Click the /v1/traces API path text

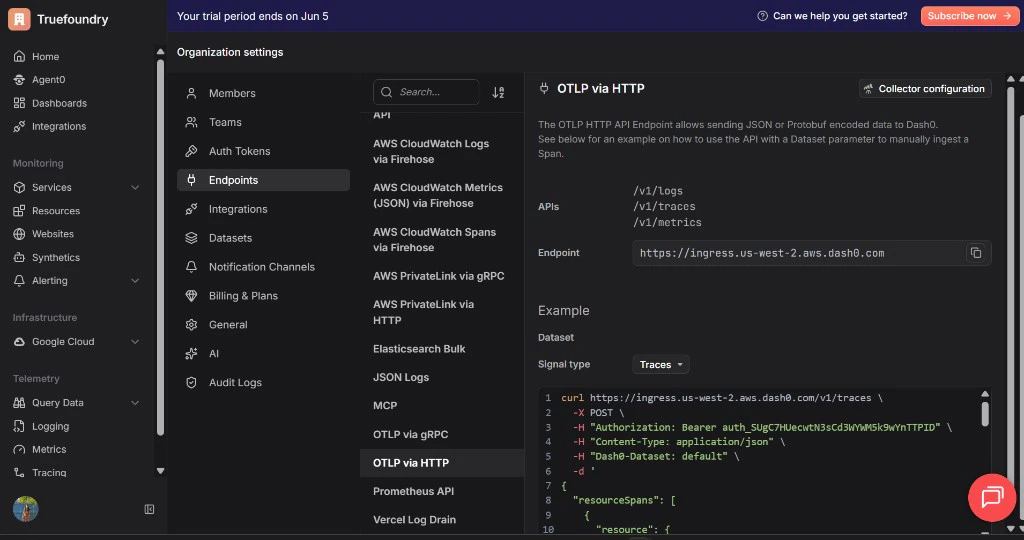coord(664,206)
